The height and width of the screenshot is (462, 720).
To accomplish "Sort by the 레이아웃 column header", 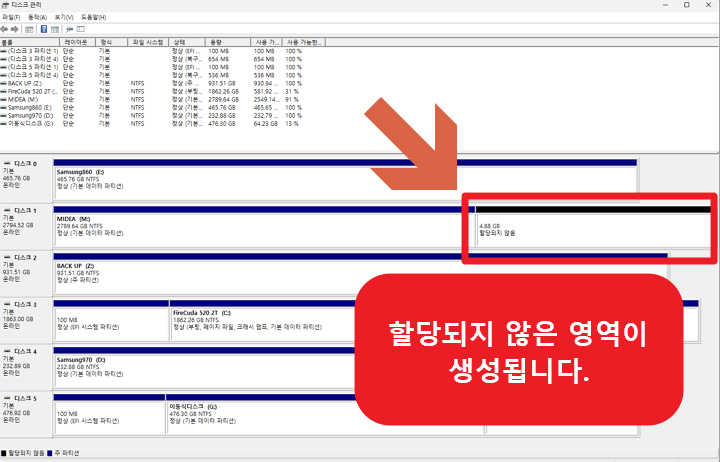I will [x=78, y=42].
